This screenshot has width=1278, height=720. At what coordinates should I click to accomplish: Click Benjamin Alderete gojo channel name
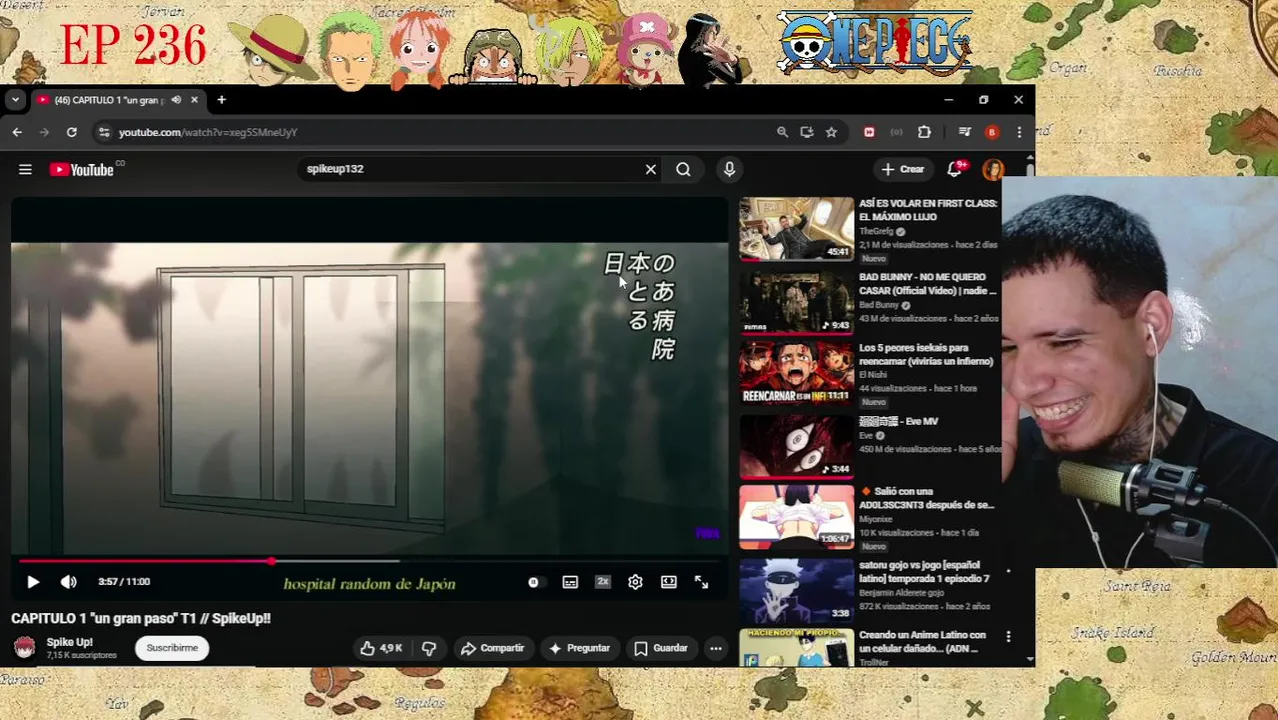click(x=901, y=593)
